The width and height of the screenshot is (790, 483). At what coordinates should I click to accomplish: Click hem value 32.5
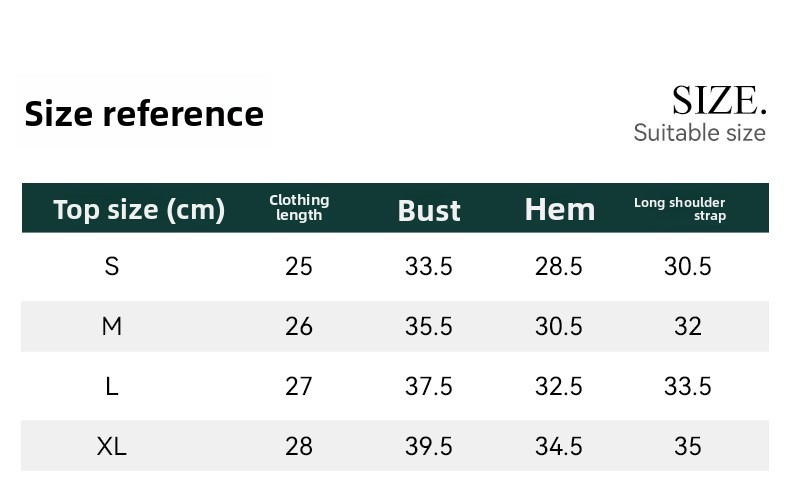[x=559, y=386]
